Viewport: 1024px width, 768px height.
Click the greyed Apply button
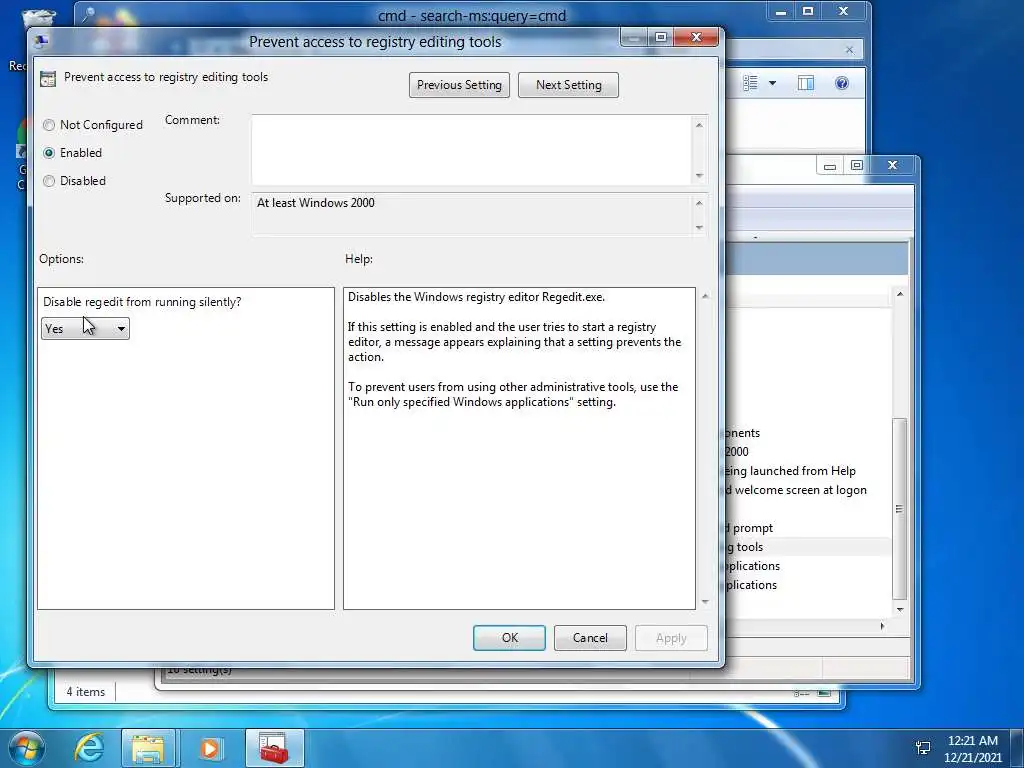coord(671,638)
